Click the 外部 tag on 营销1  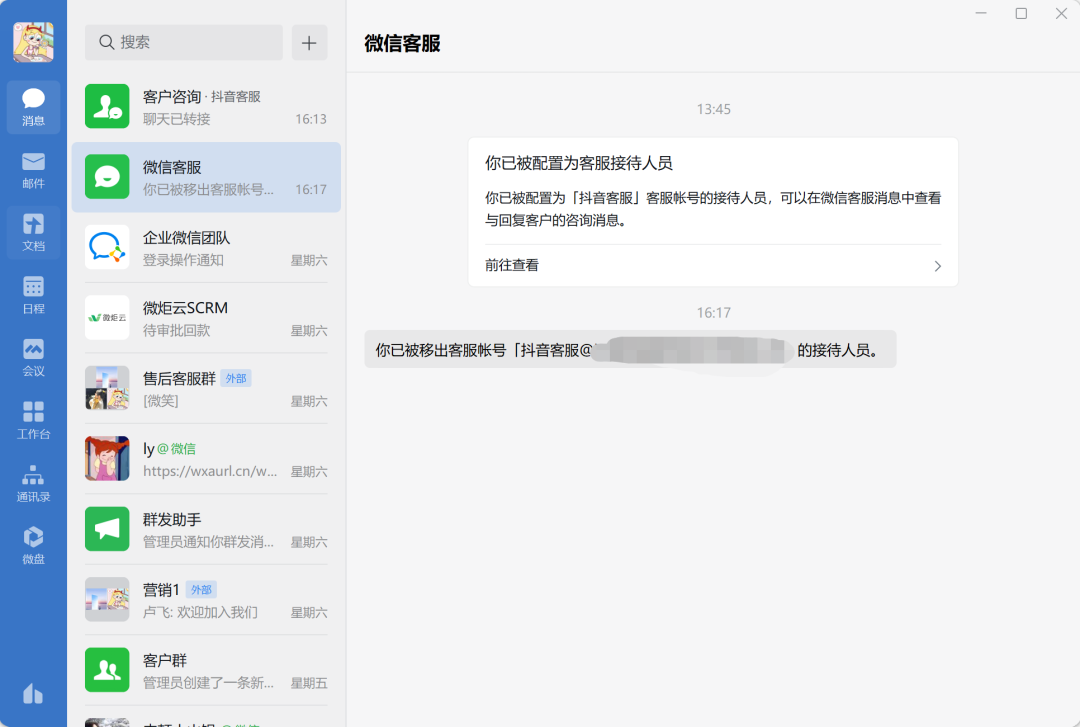pyautogui.click(x=201, y=590)
